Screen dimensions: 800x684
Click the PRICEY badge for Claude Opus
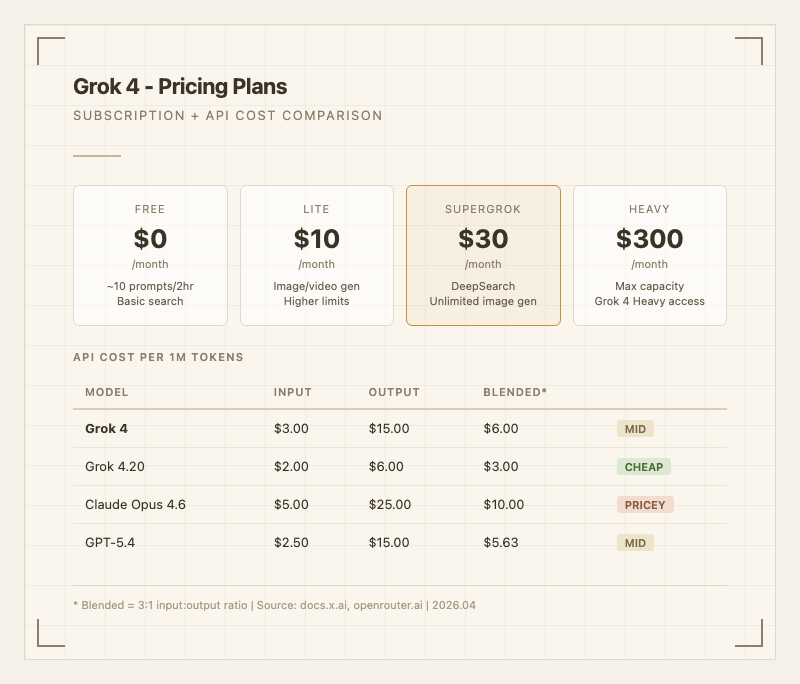(645, 505)
